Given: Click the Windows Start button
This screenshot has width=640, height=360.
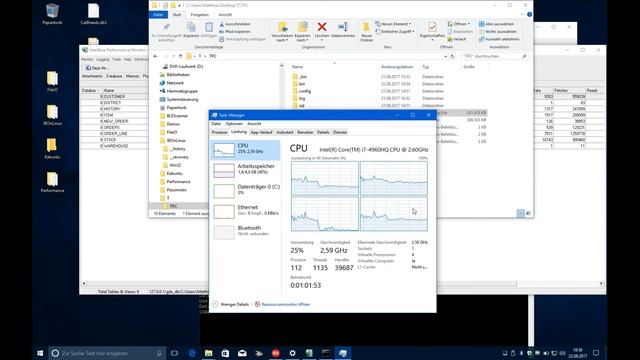Looking at the screenshot, I should click(40, 353).
